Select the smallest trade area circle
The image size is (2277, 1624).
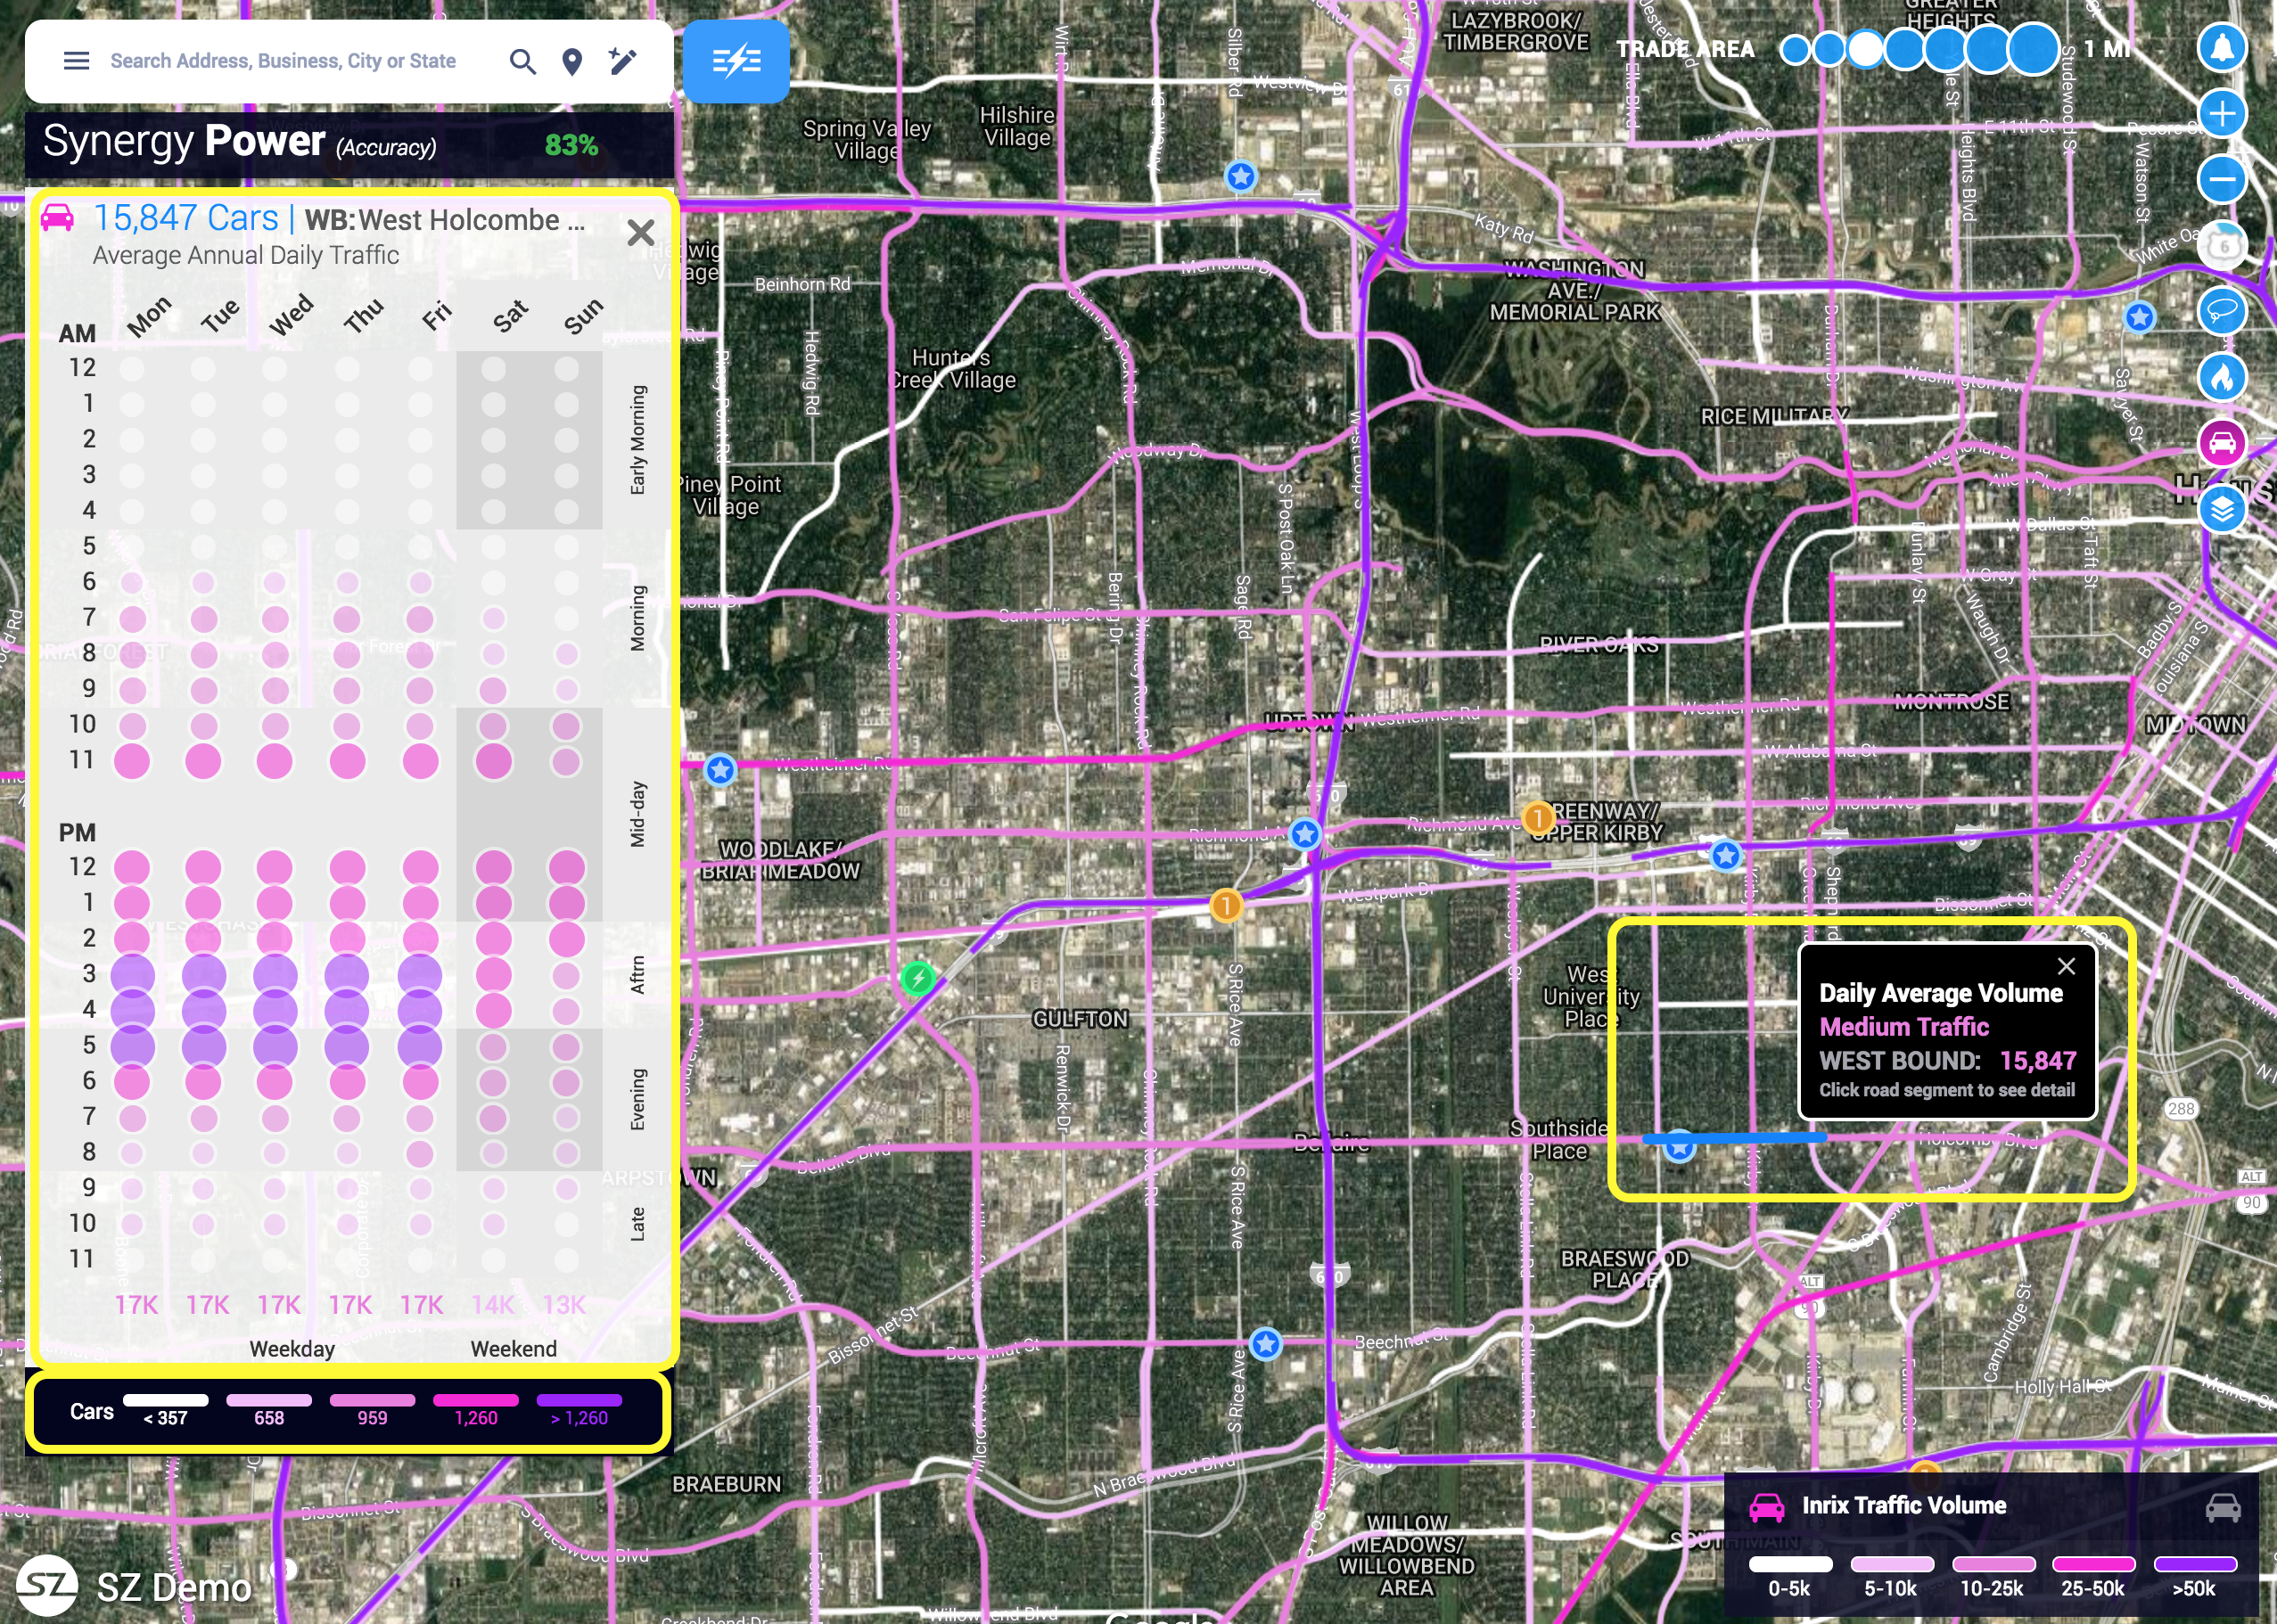(x=1795, y=49)
